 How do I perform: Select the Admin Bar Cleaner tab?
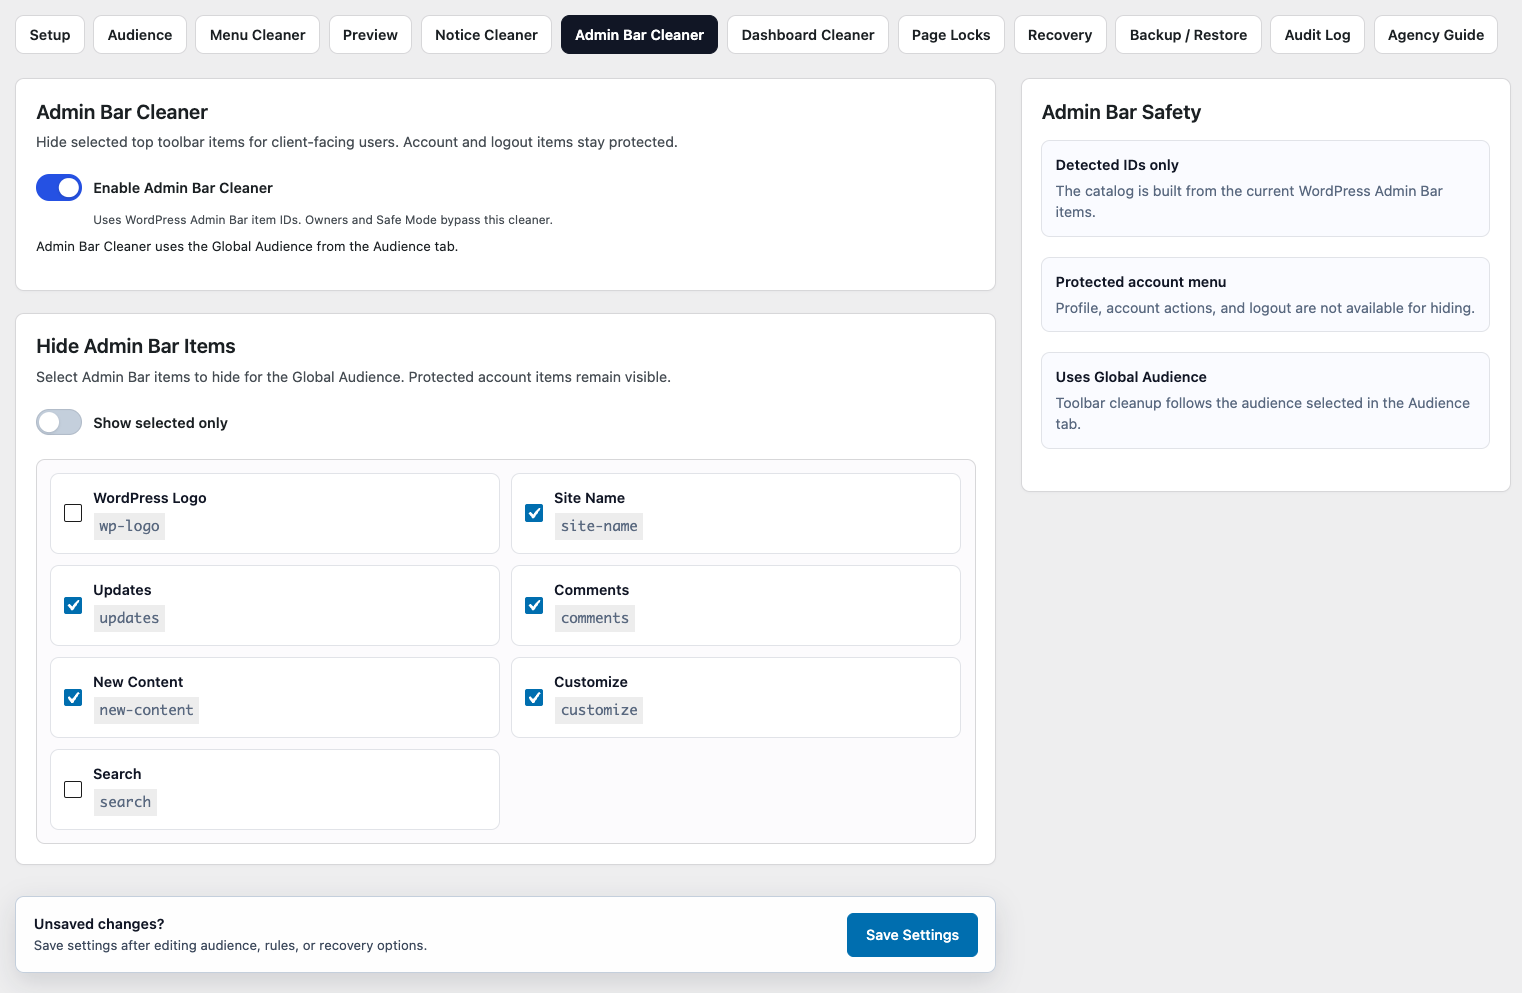coord(639,35)
